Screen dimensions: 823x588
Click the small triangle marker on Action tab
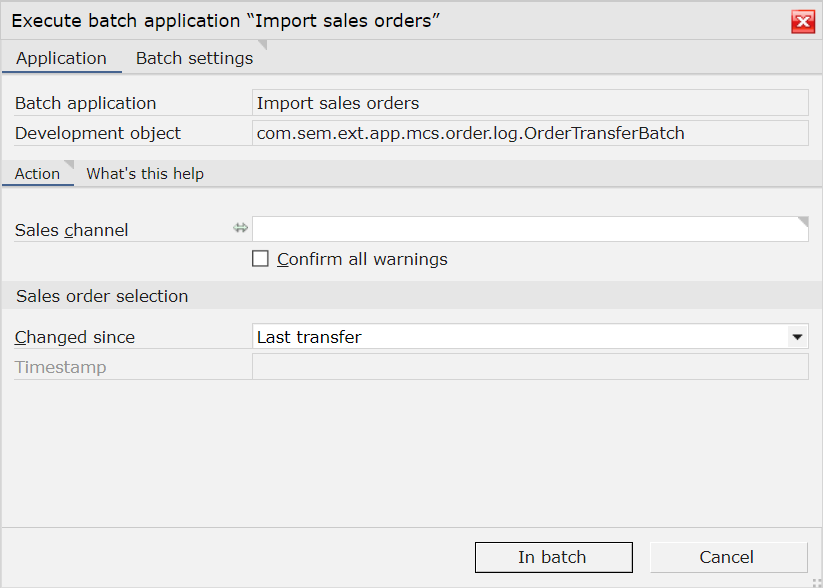[69, 165]
